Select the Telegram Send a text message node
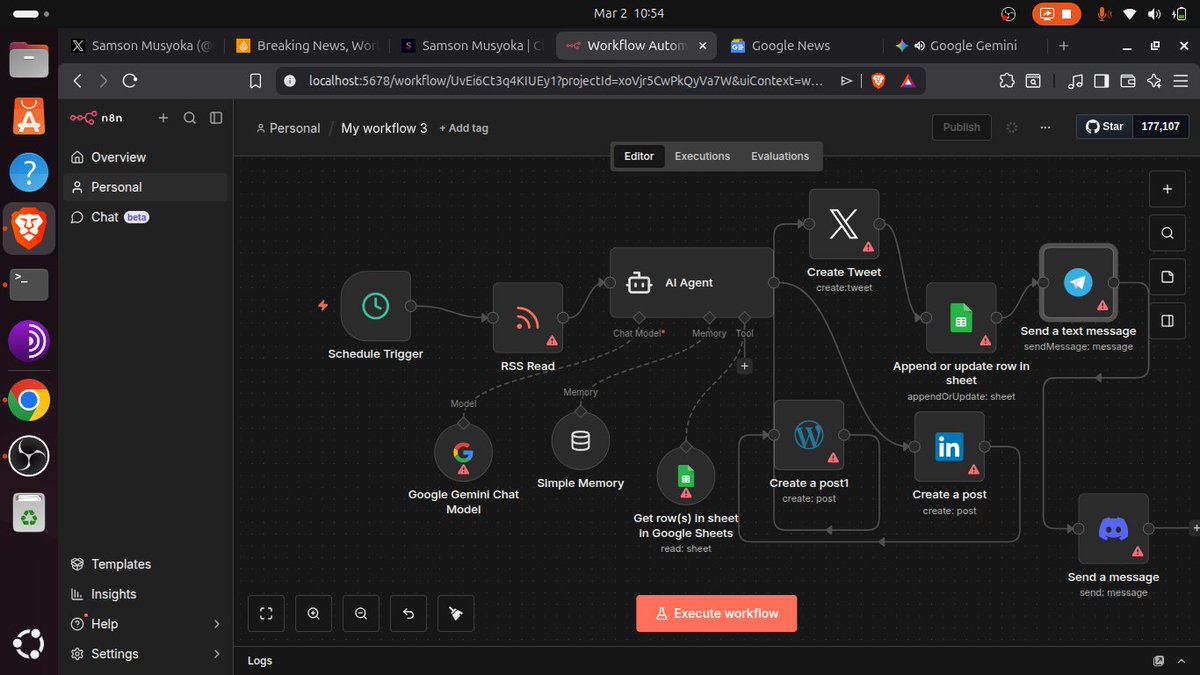Viewport: 1200px width, 675px height. (x=1078, y=282)
